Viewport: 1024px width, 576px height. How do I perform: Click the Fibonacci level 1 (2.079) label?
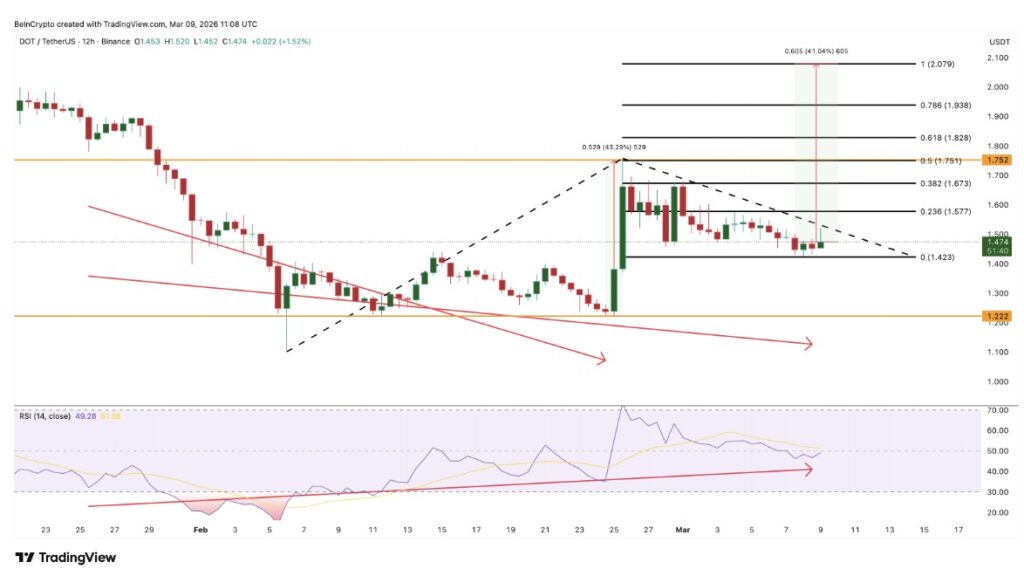[x=942, y=64]
